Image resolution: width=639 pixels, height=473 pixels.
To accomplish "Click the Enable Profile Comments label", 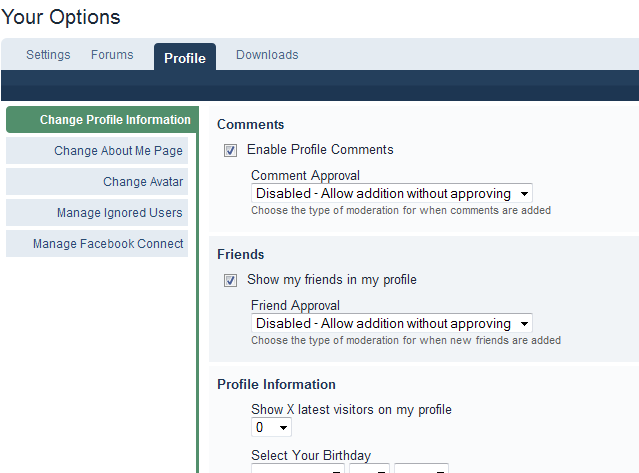I will [320, 150].
